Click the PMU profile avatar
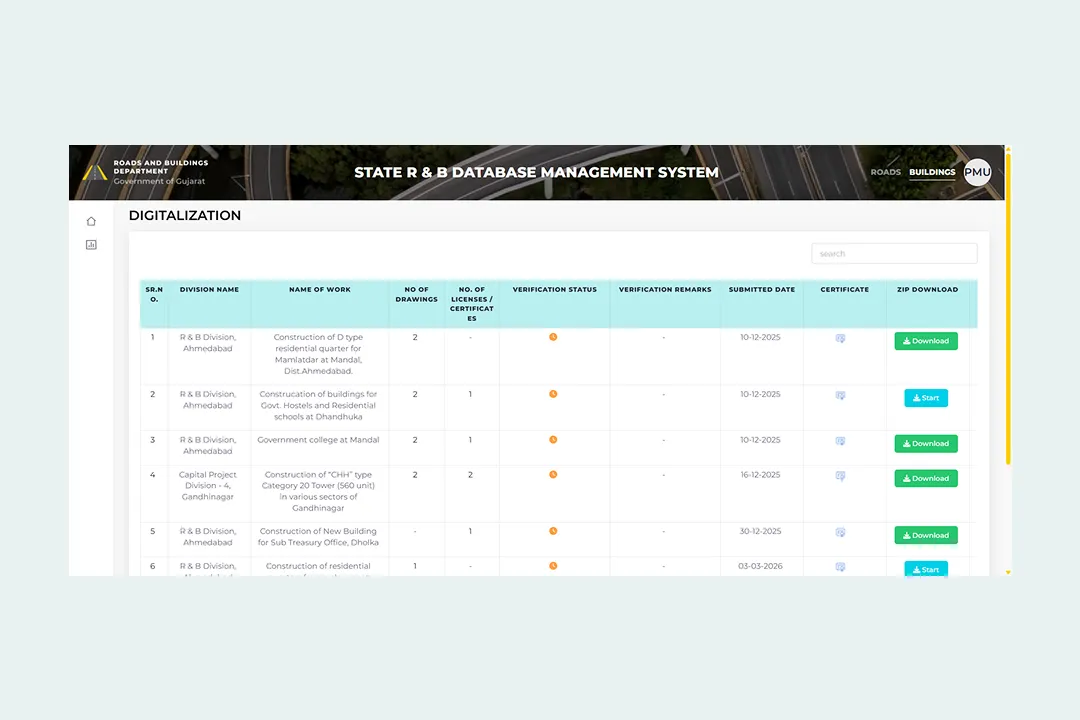 click(977, 172)
